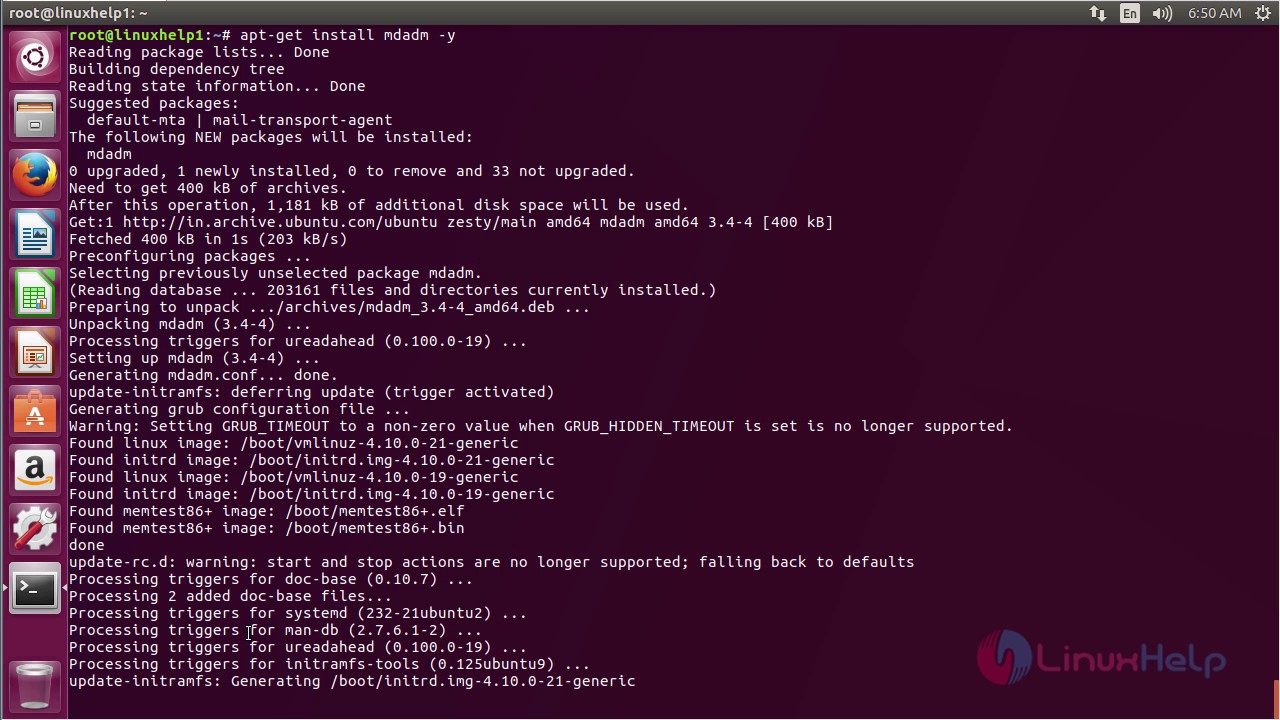Screen dimensions: 1280x720
Task: Open Ubuntu Software center
Action: [x=35, y=411]
